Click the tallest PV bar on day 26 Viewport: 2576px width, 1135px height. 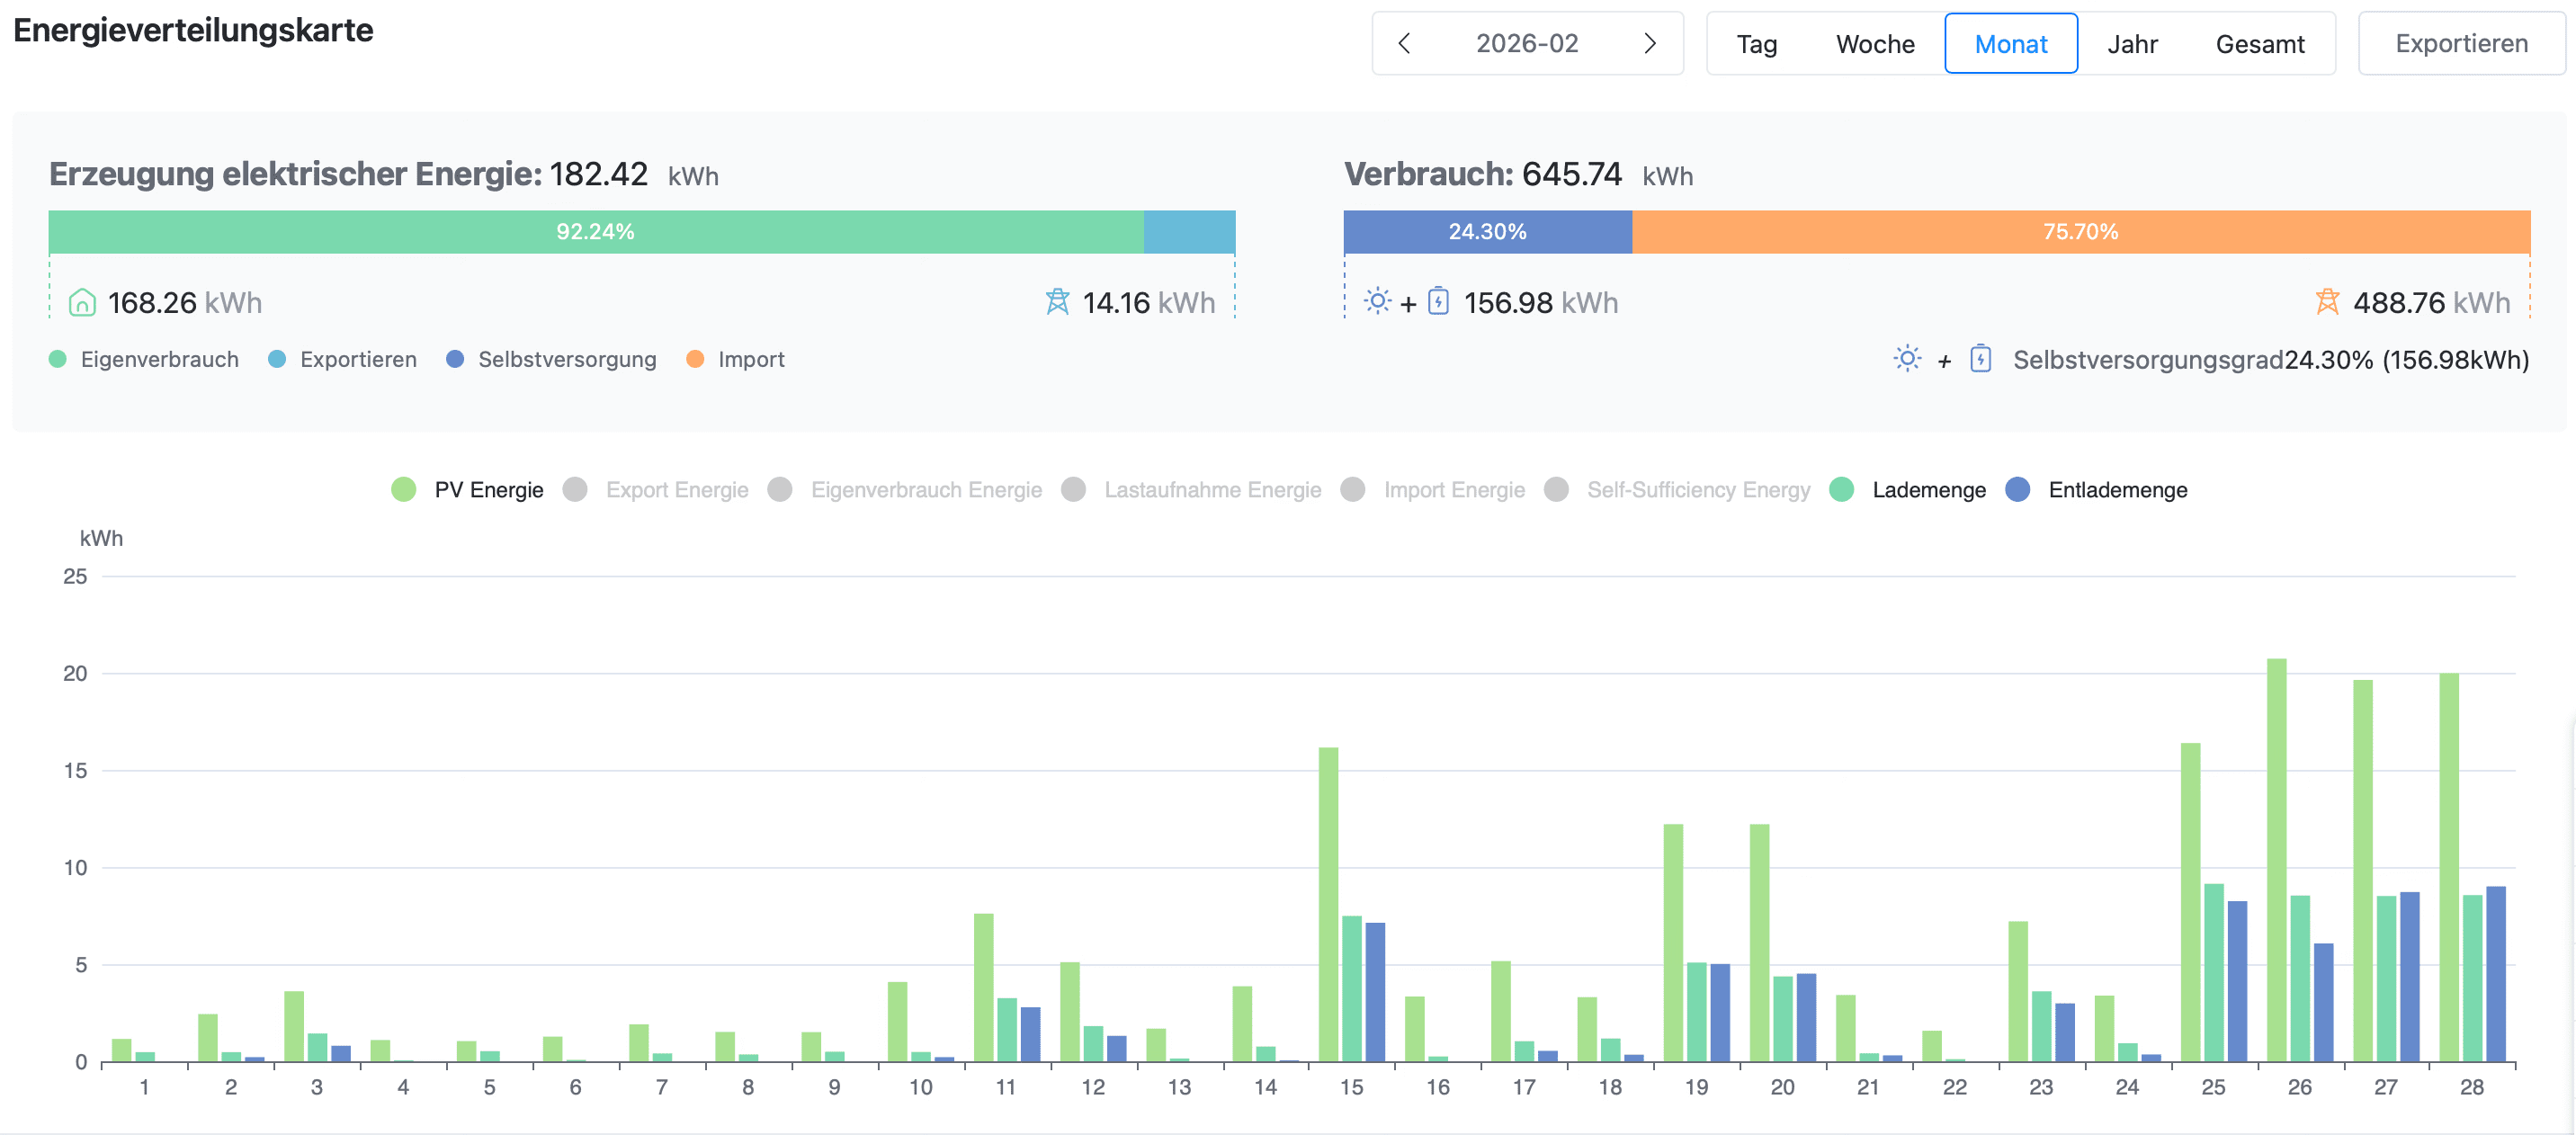click(2276, 860)
